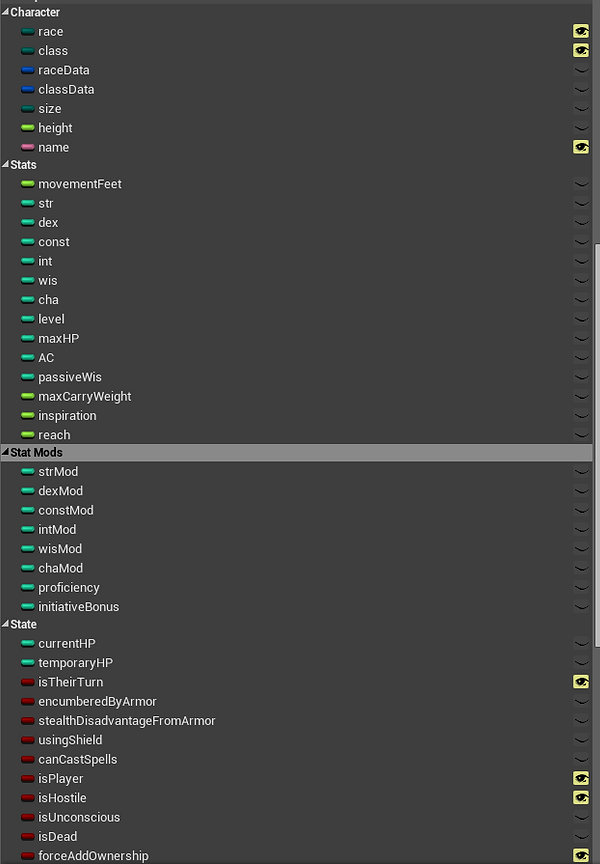Click the green pill beside movementFeet
Viewport: 600px width, 864px height.
pos(28,184)
